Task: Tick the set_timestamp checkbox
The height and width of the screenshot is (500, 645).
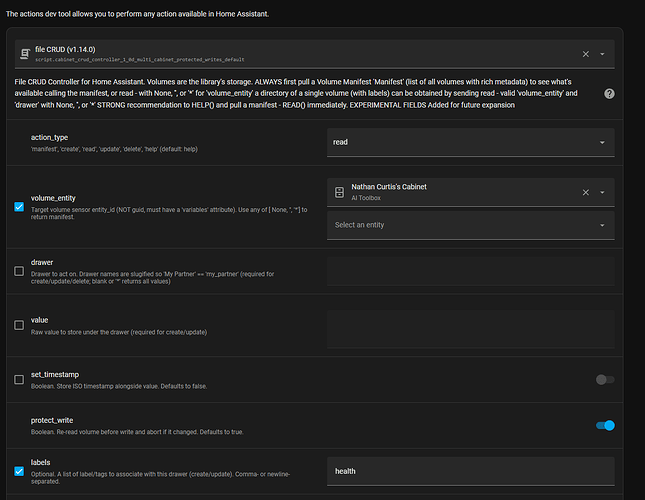Action: 20,379
